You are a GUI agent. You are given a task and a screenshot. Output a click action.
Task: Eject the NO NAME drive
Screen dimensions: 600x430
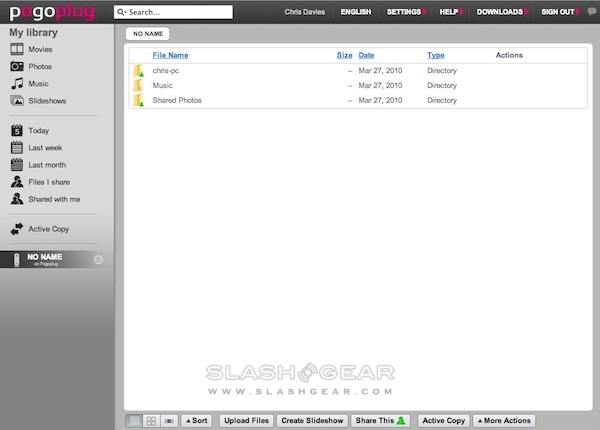[x=98, y=259]
